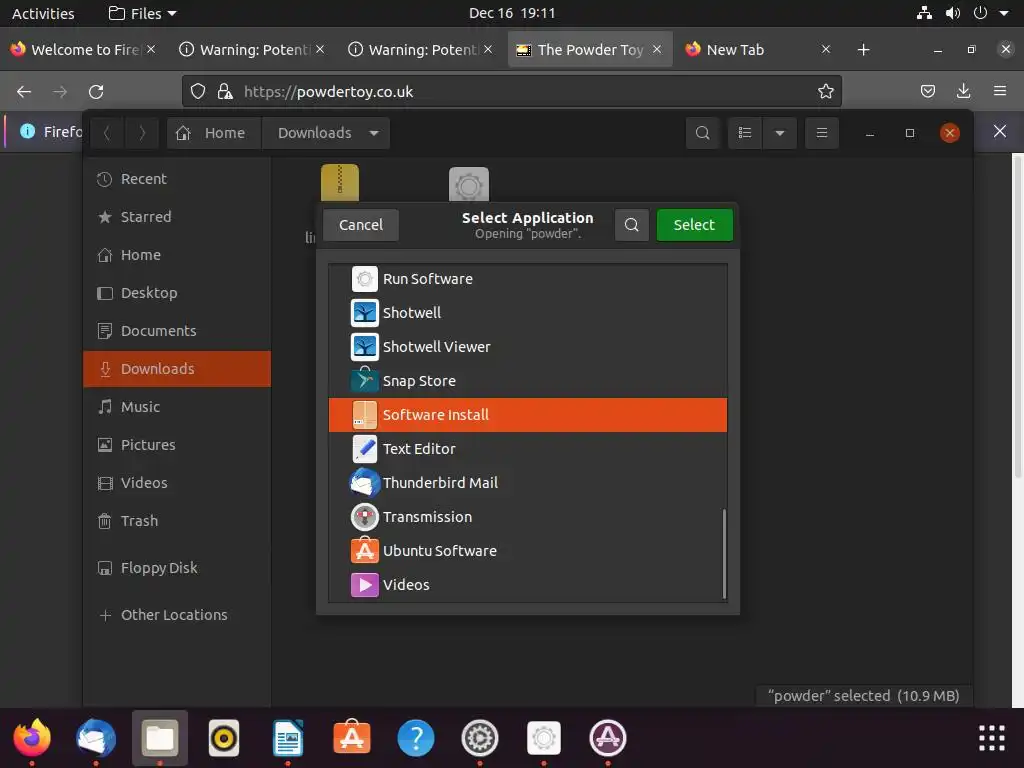Viewport: 1024px width, 768px height.
Task: Choose Text Editor to open powder
Action: coord(528,449)
